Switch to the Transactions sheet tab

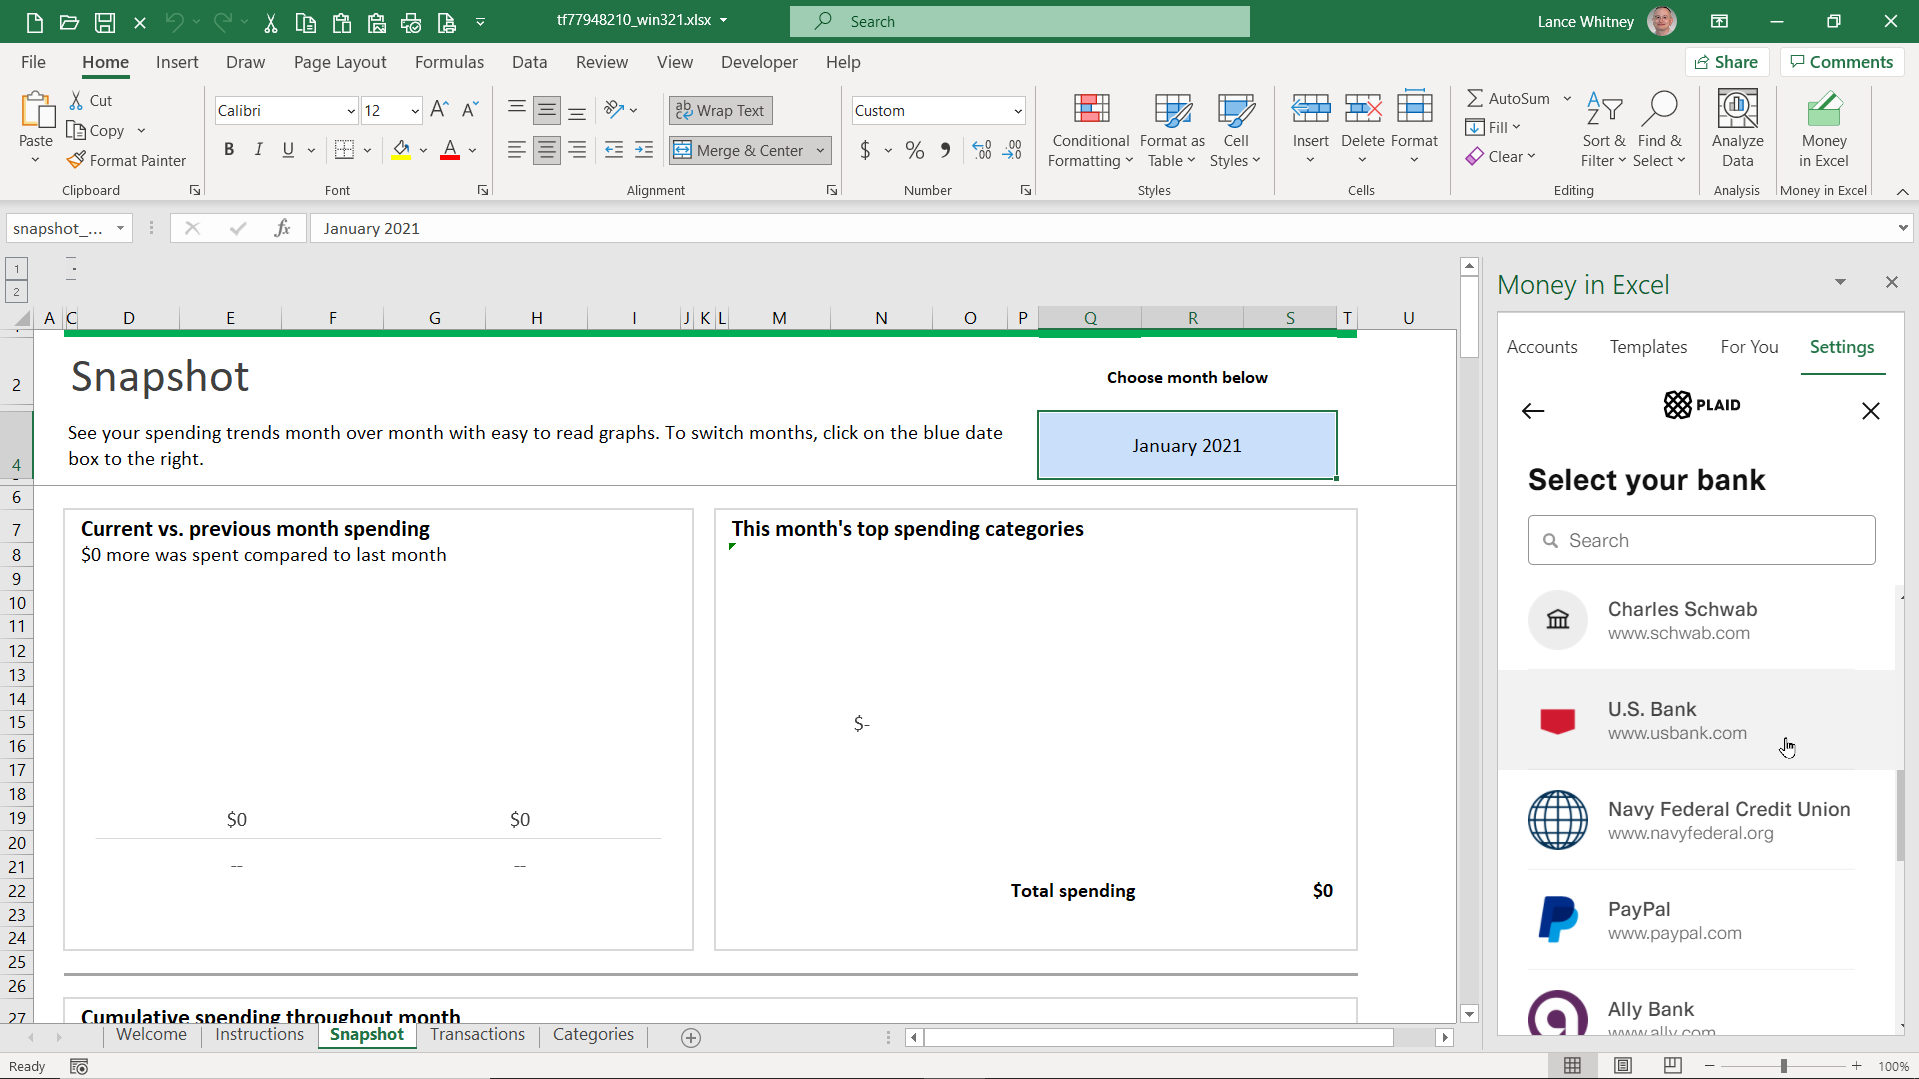pos(477,1034)
